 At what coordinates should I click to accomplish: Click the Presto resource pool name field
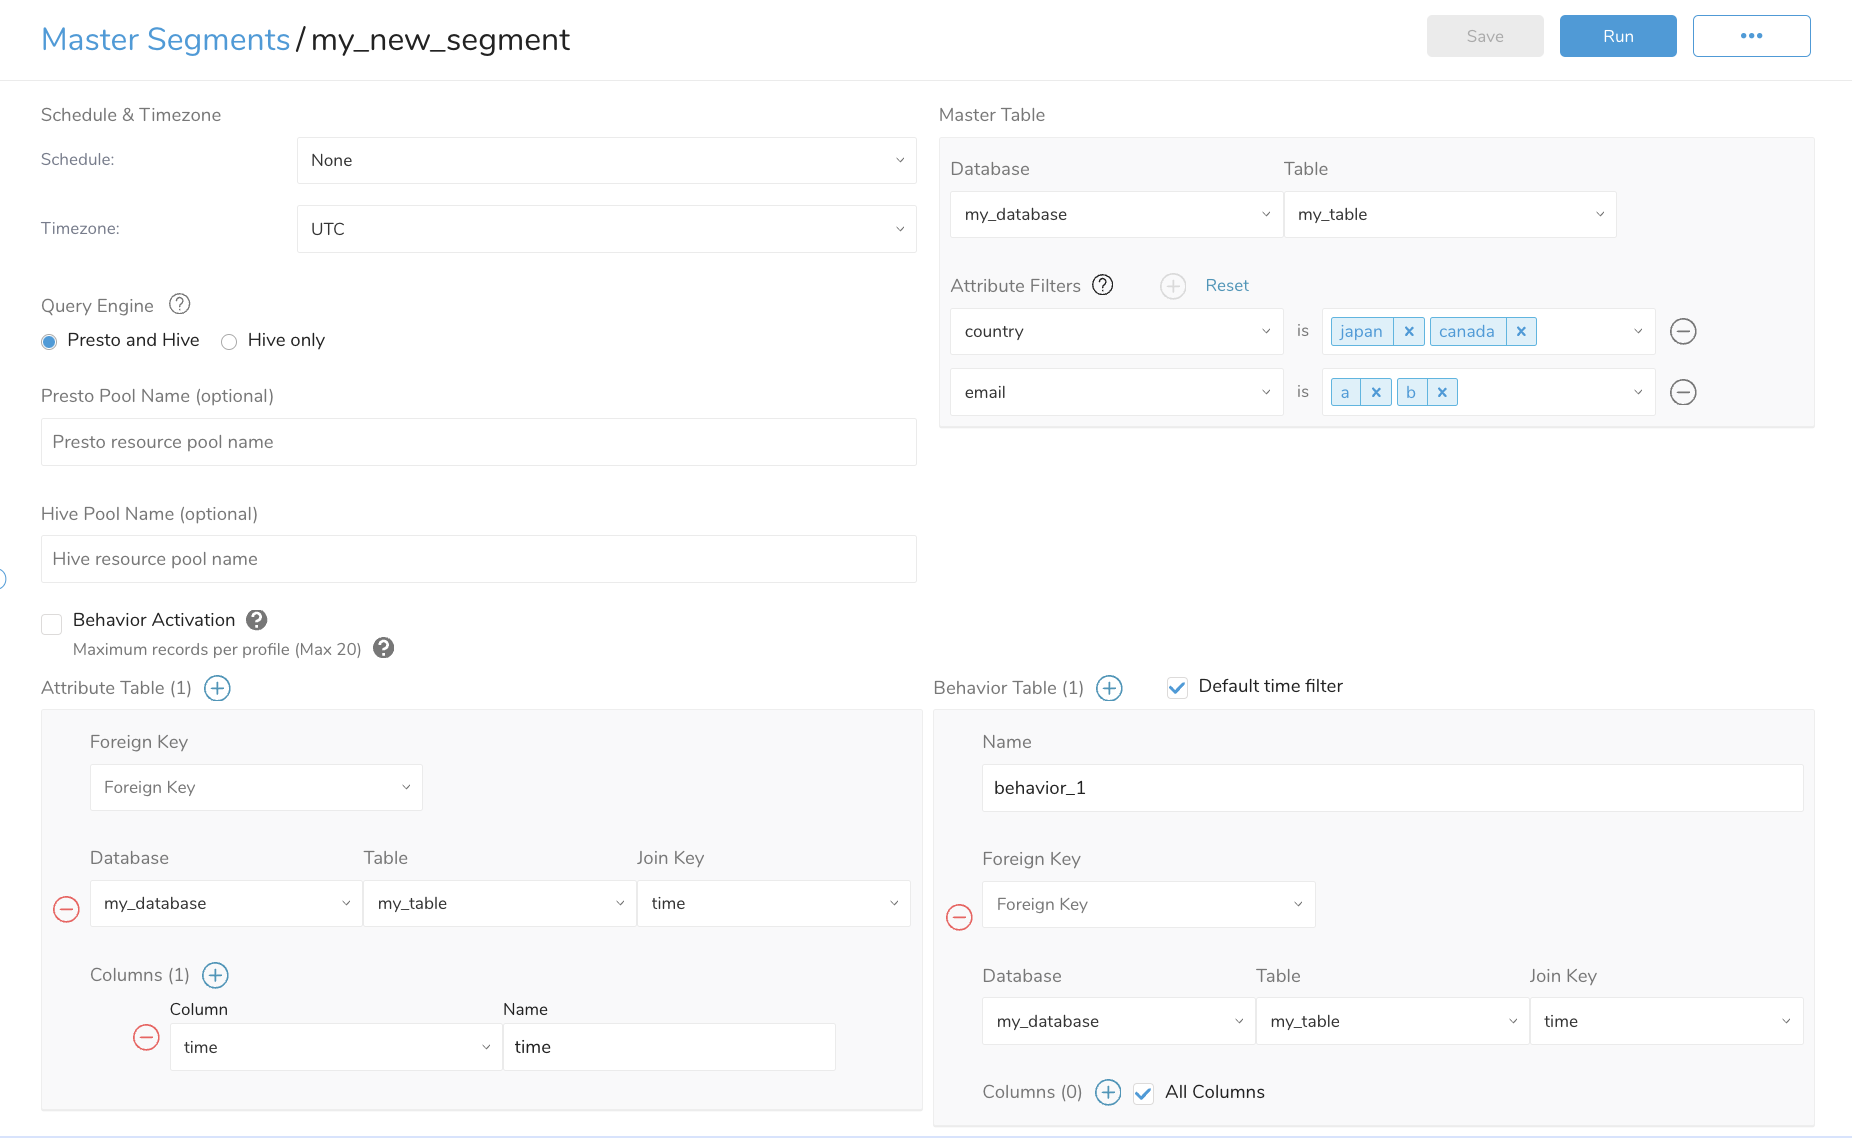(478, 442)
